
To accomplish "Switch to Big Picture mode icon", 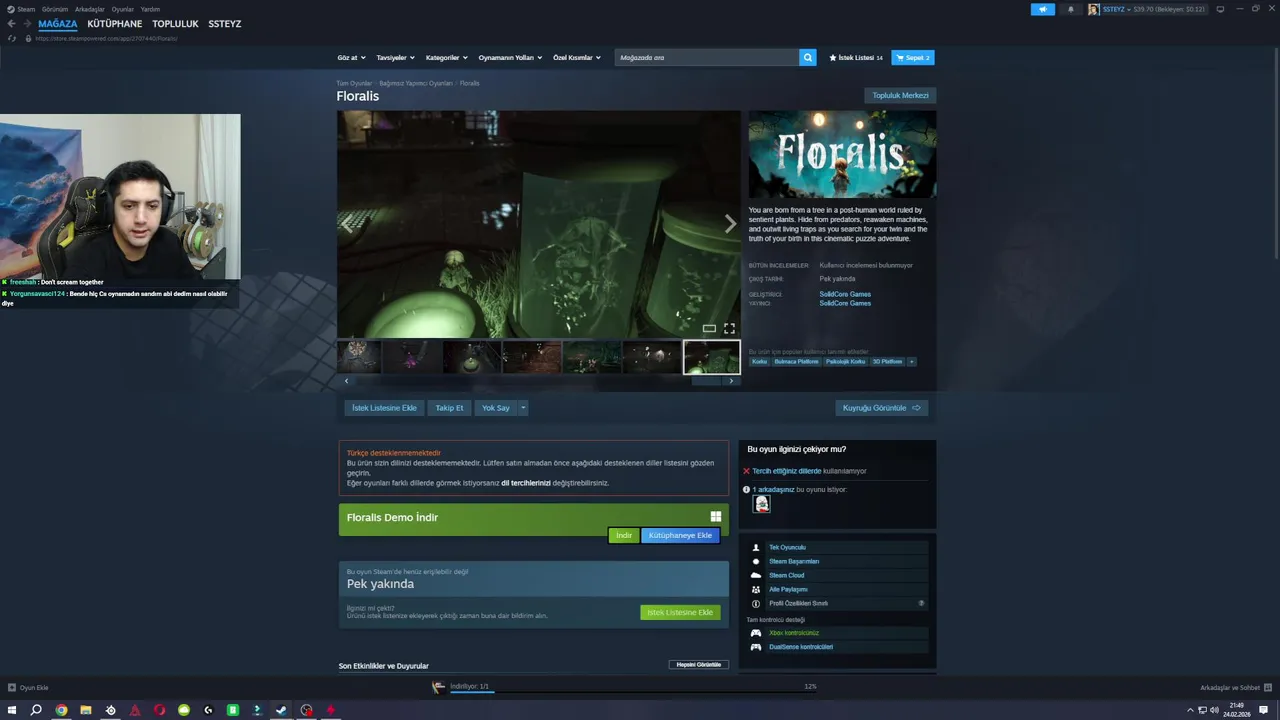I will click(1220, 9).
